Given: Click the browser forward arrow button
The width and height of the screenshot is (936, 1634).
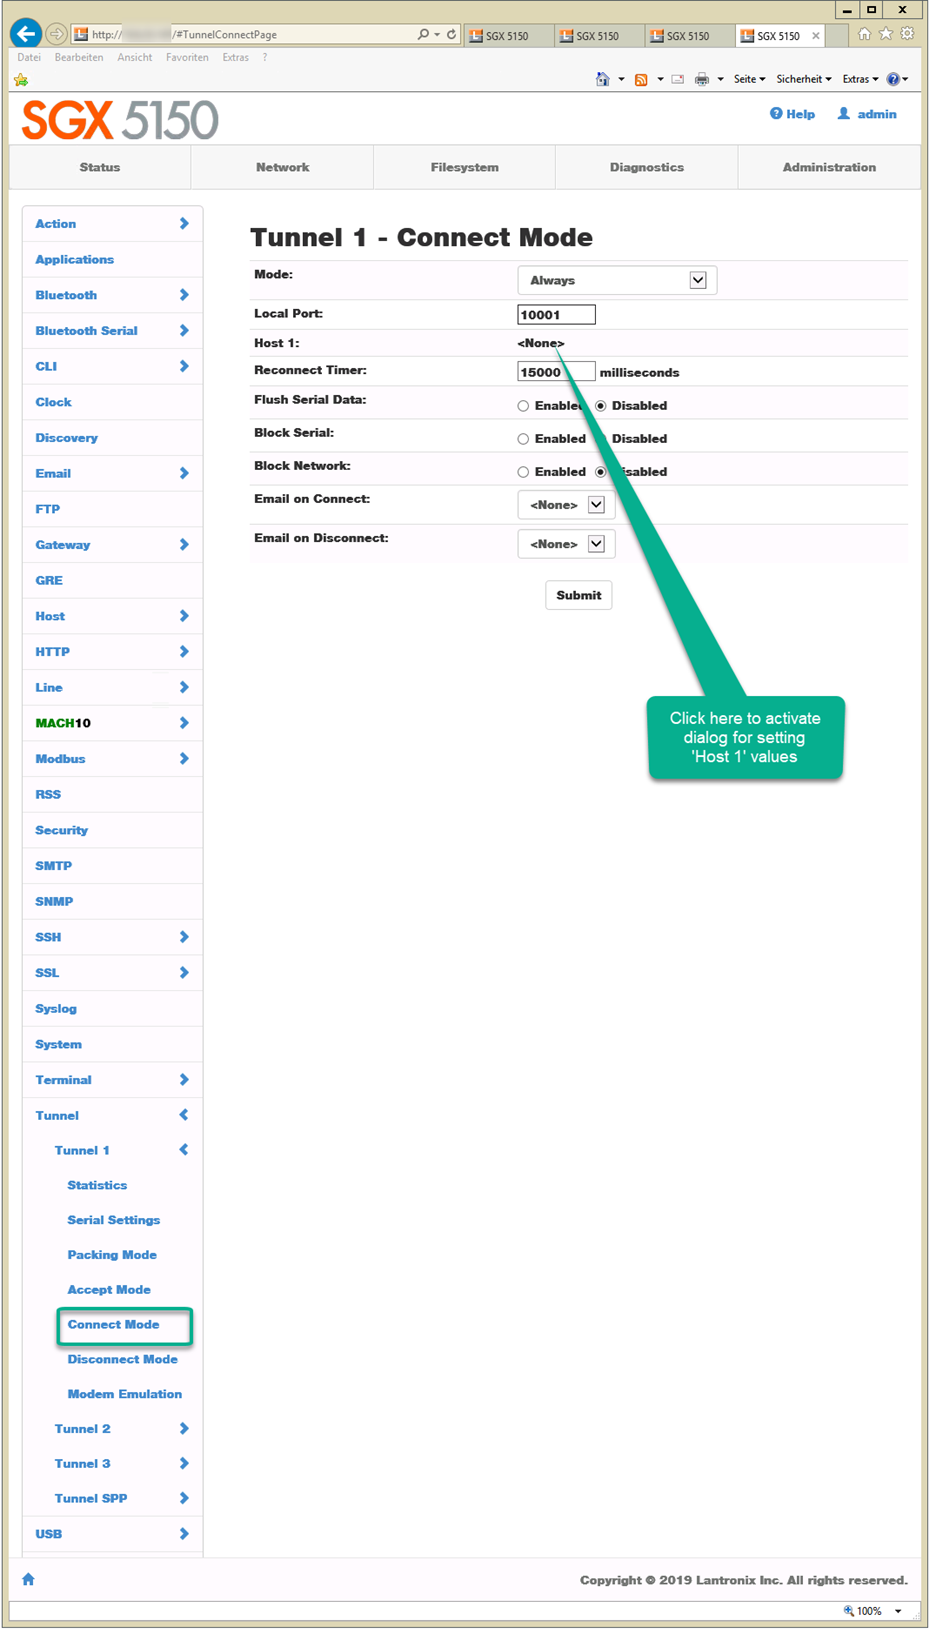Looking at the screenshot, I should [x=57, y=34].
